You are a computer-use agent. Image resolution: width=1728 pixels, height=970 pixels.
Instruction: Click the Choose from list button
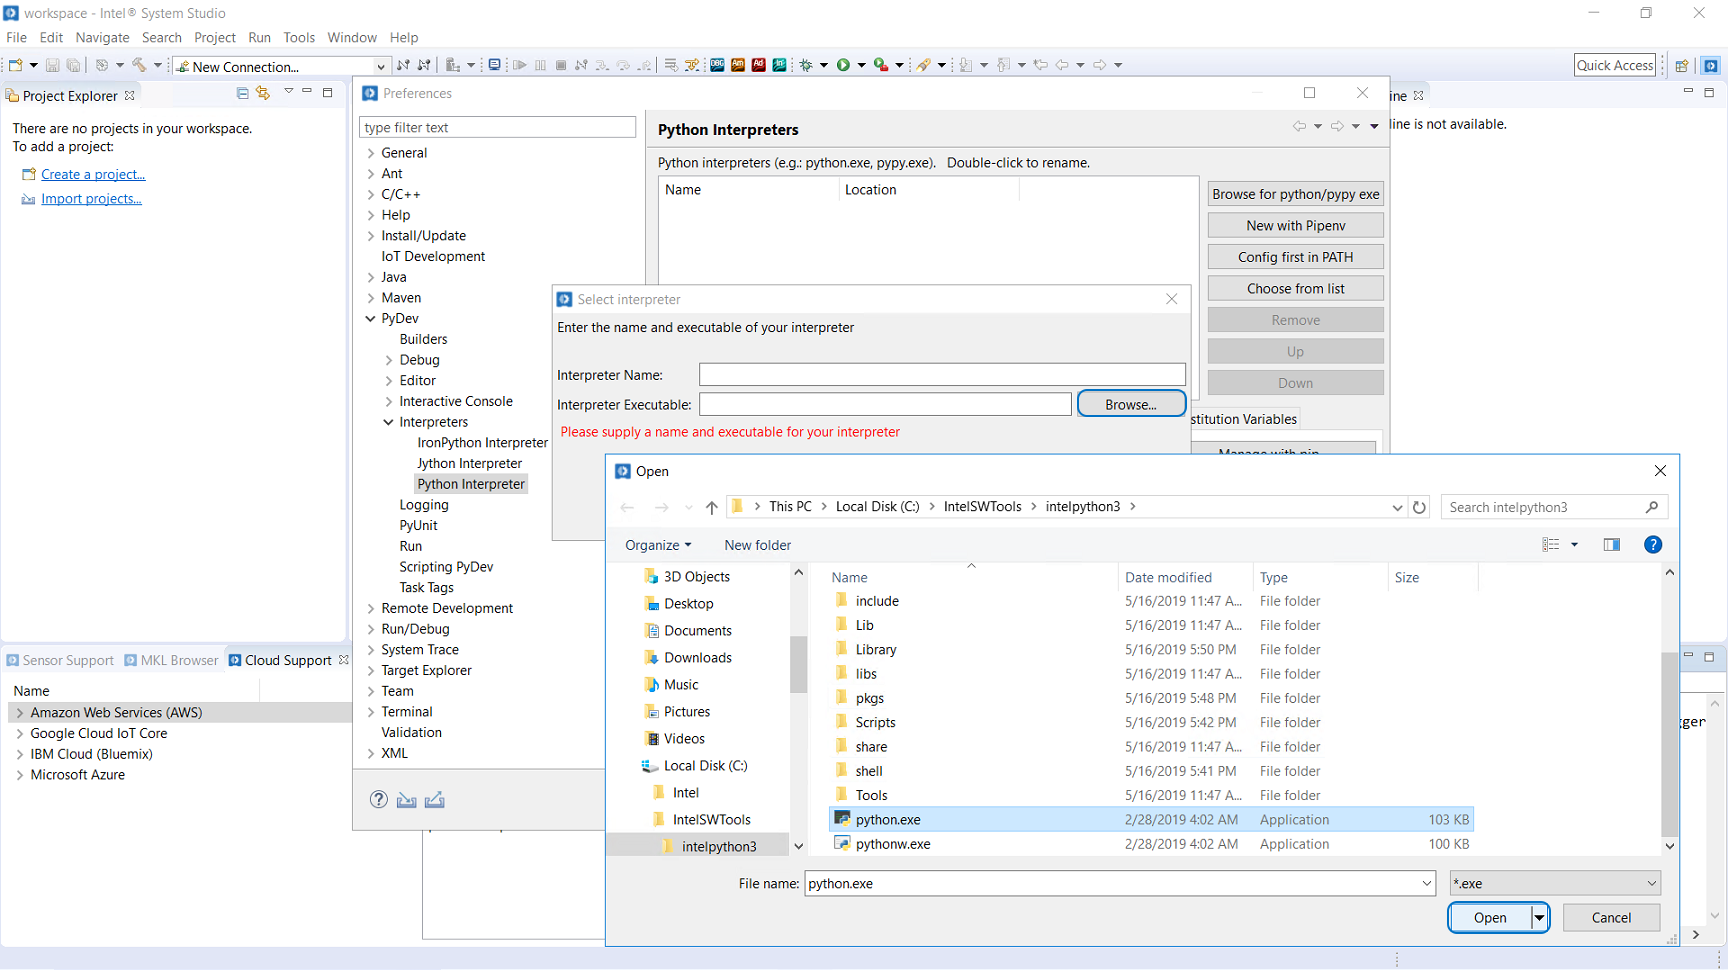[1295, 288]
